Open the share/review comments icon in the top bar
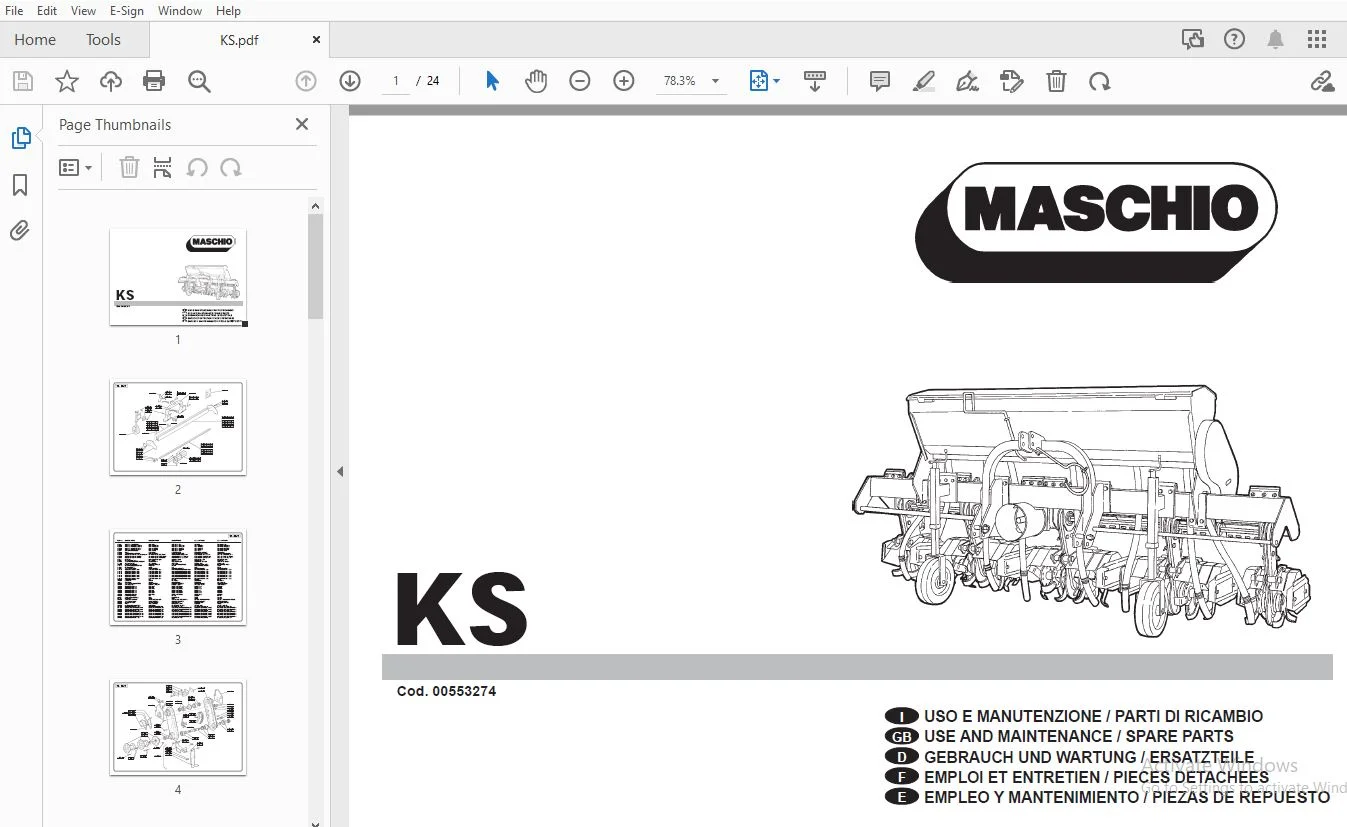This screenshot has height=827, width=1347. 1192,40
